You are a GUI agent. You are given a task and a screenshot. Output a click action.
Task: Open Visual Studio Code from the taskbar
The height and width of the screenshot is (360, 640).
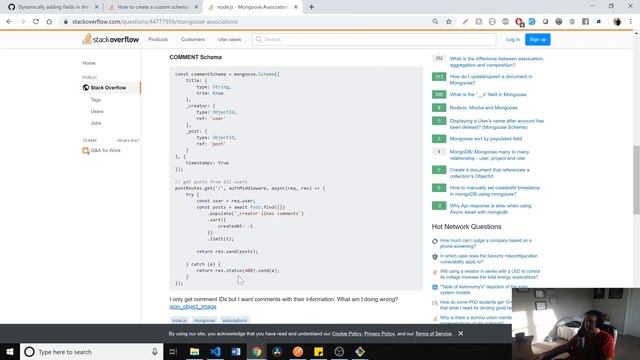(x=215, y=351)
